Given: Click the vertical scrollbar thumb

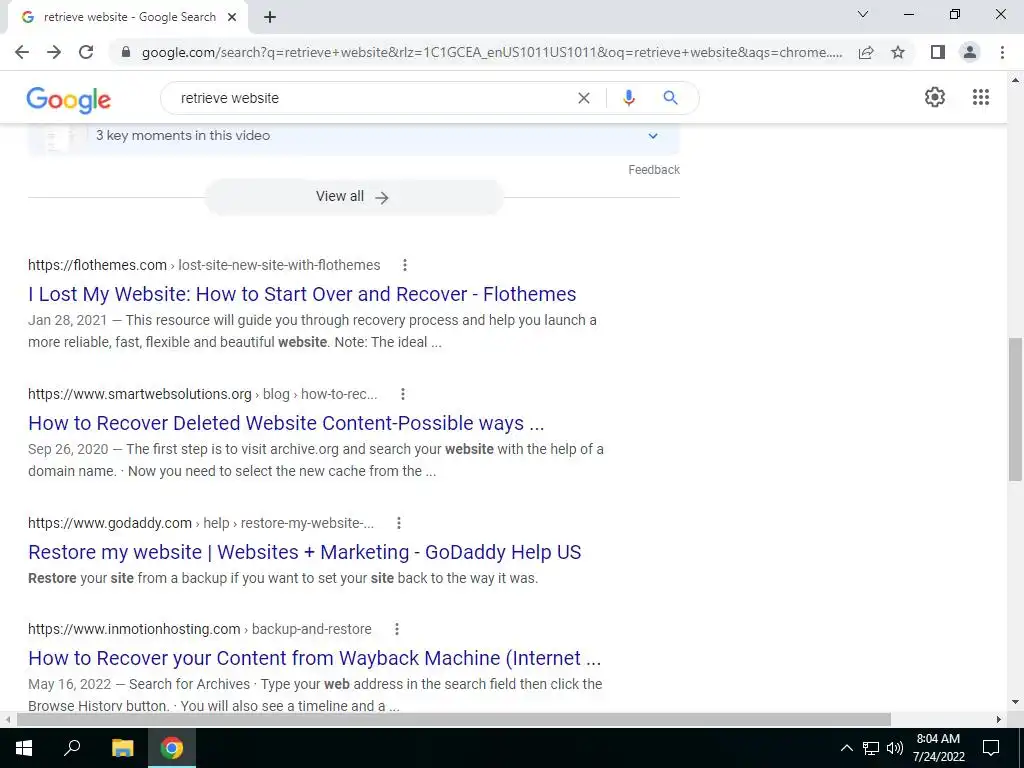Looking at the screenshot, I should (1015, 409).
